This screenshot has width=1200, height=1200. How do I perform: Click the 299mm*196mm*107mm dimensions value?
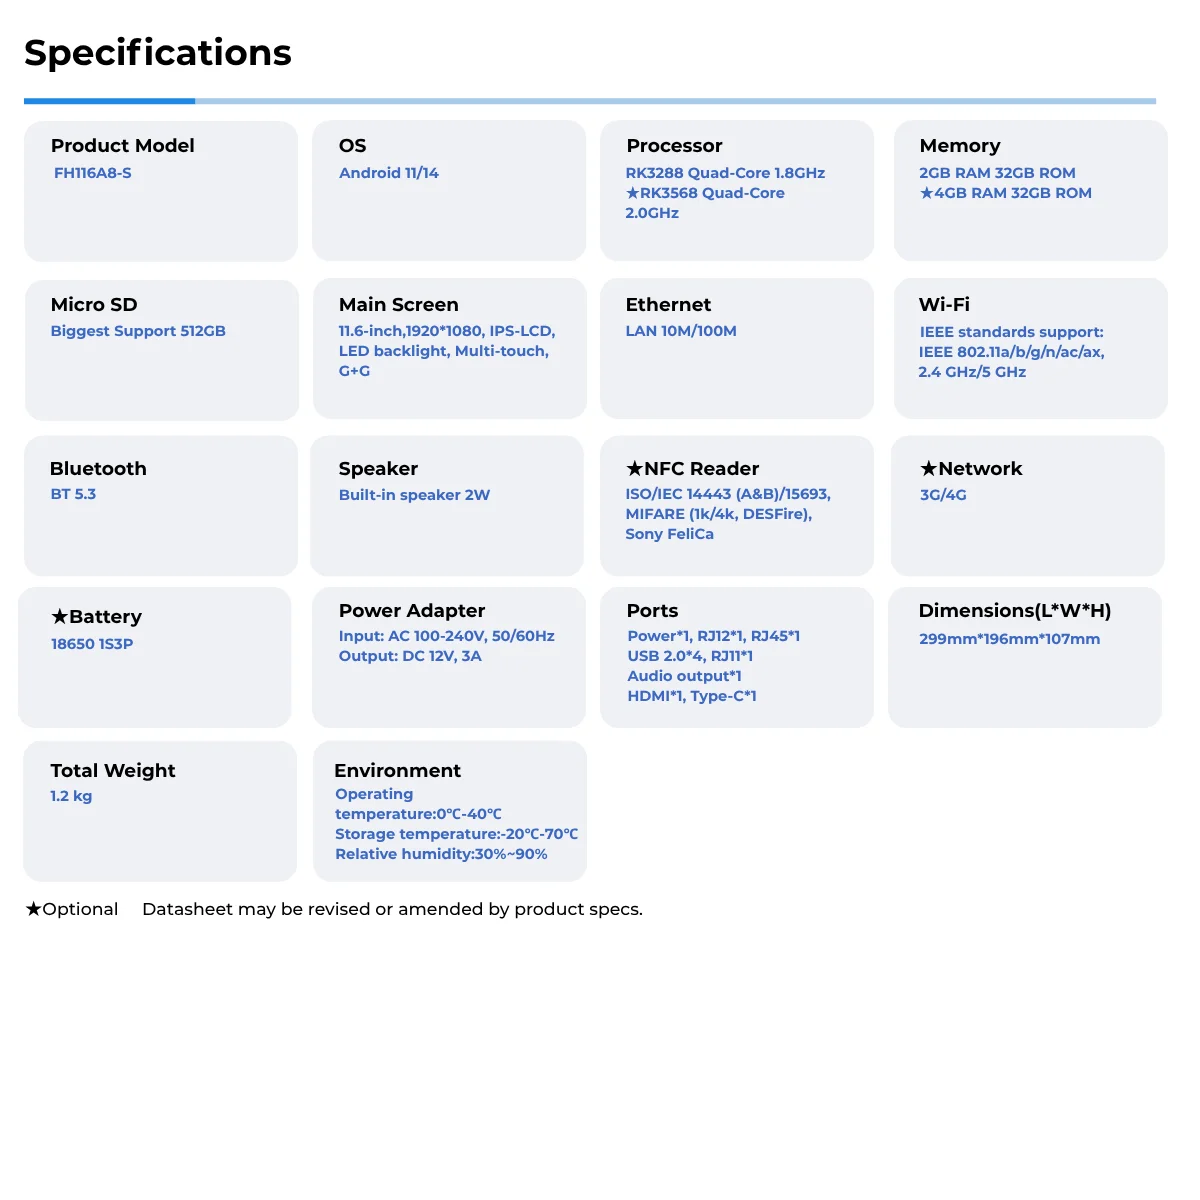1009,639
